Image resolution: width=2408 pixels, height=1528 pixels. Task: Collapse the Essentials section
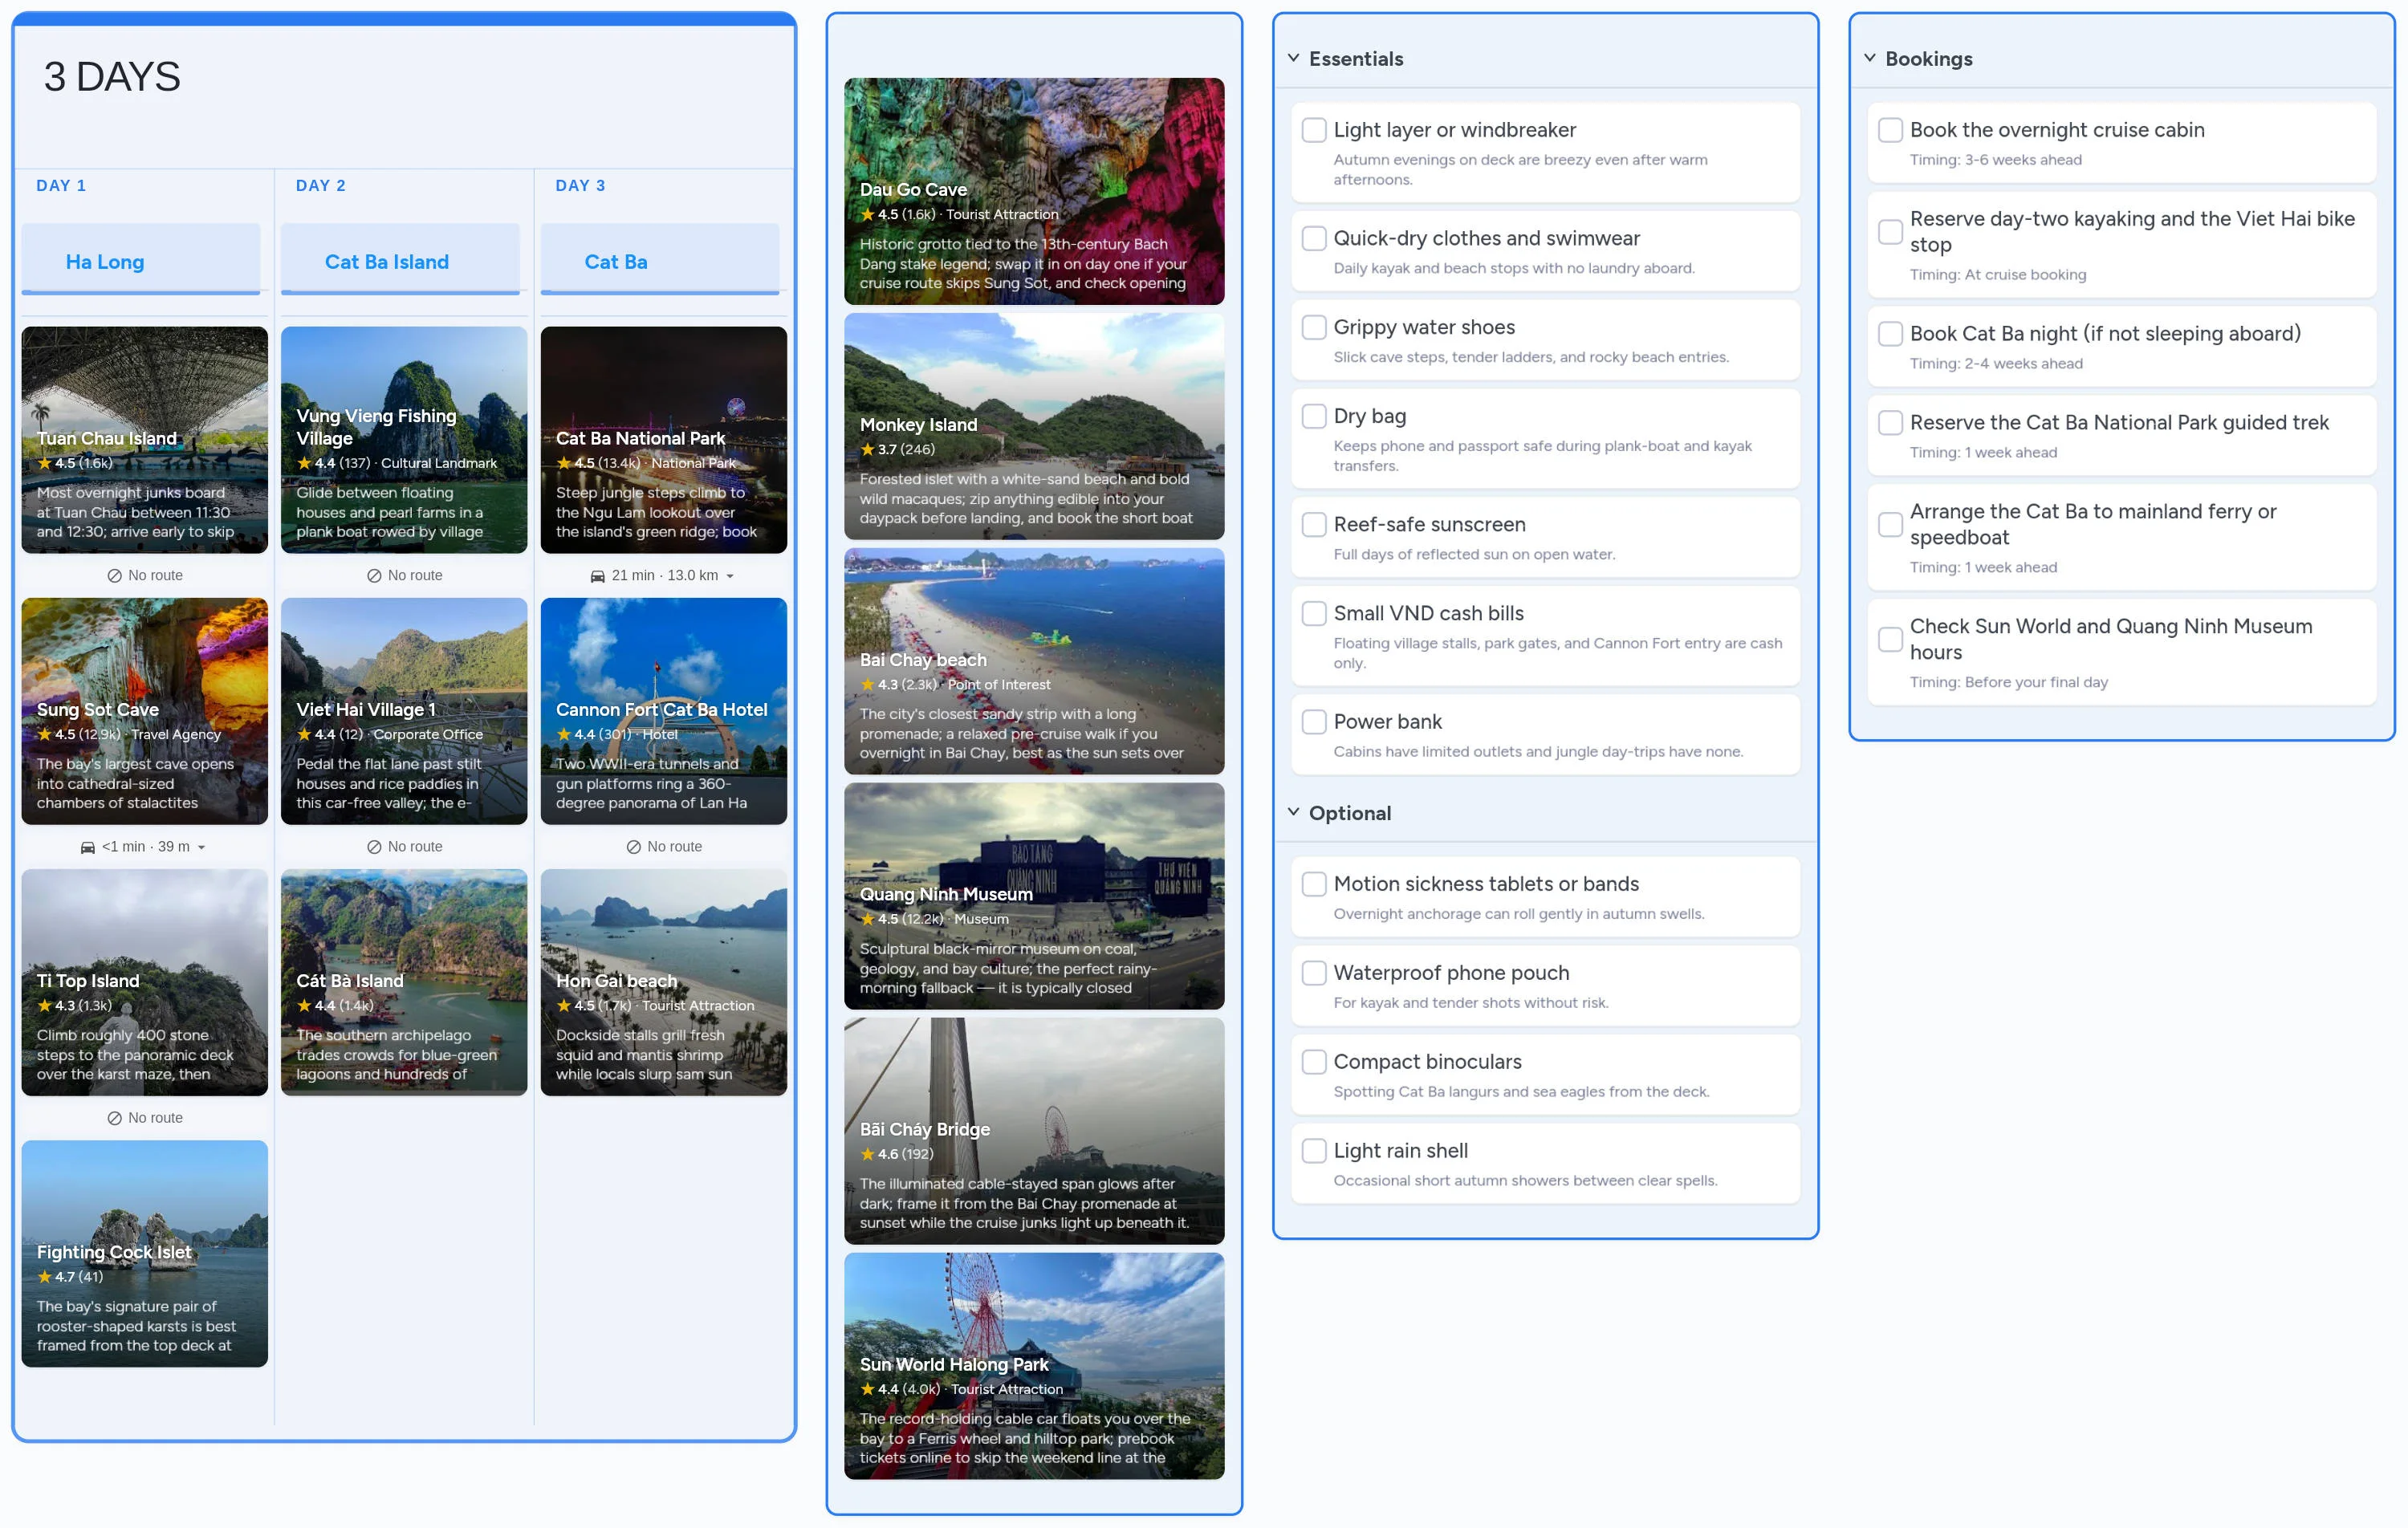(1293, 58)
